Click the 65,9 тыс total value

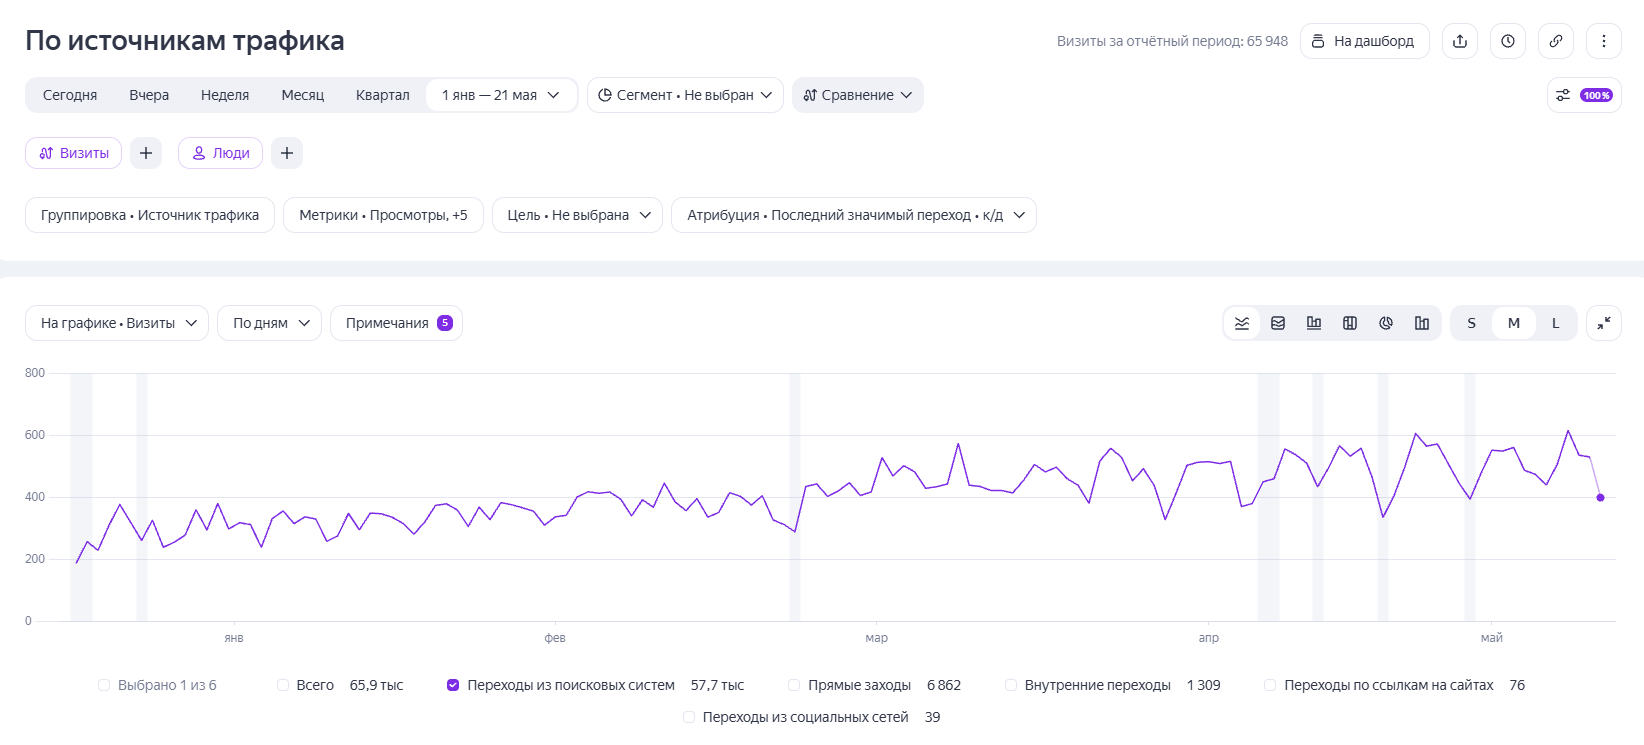(376, 685)
